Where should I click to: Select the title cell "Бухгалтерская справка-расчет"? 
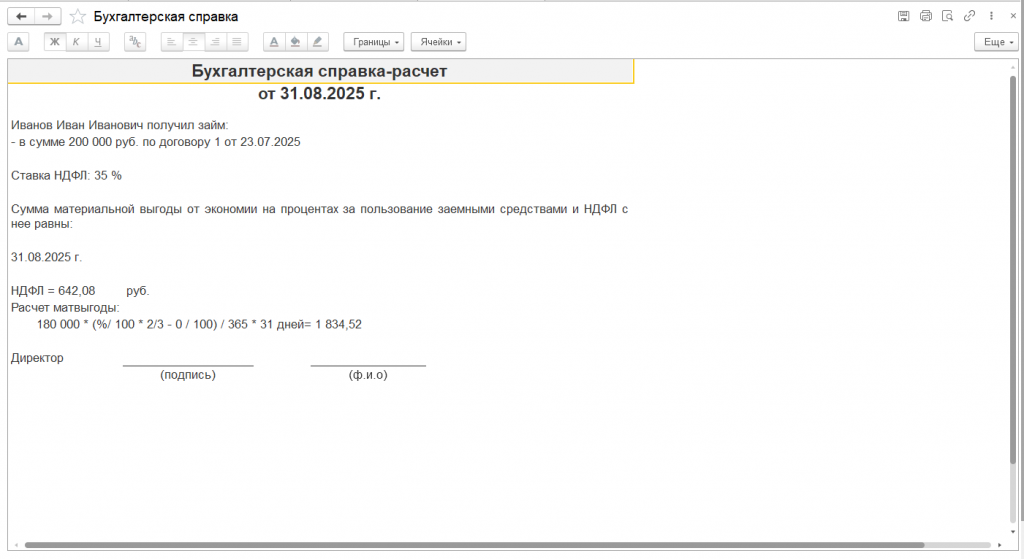pos(320,71)
